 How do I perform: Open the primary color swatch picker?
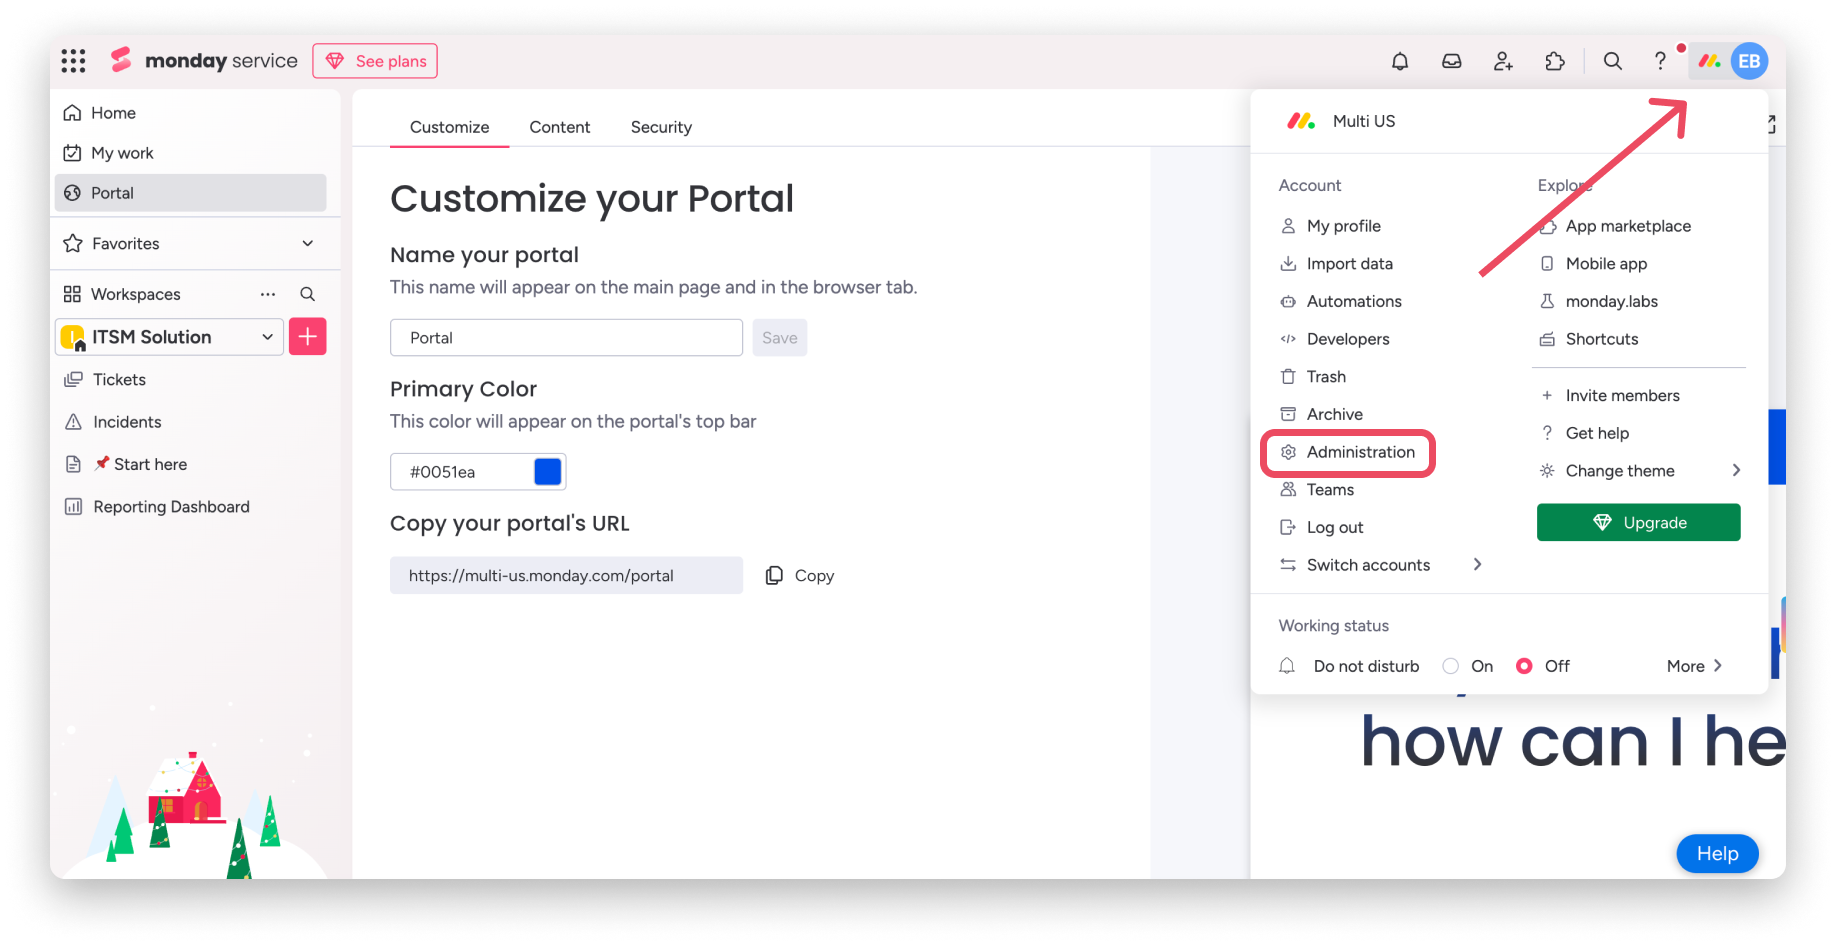tap(547, 471)
